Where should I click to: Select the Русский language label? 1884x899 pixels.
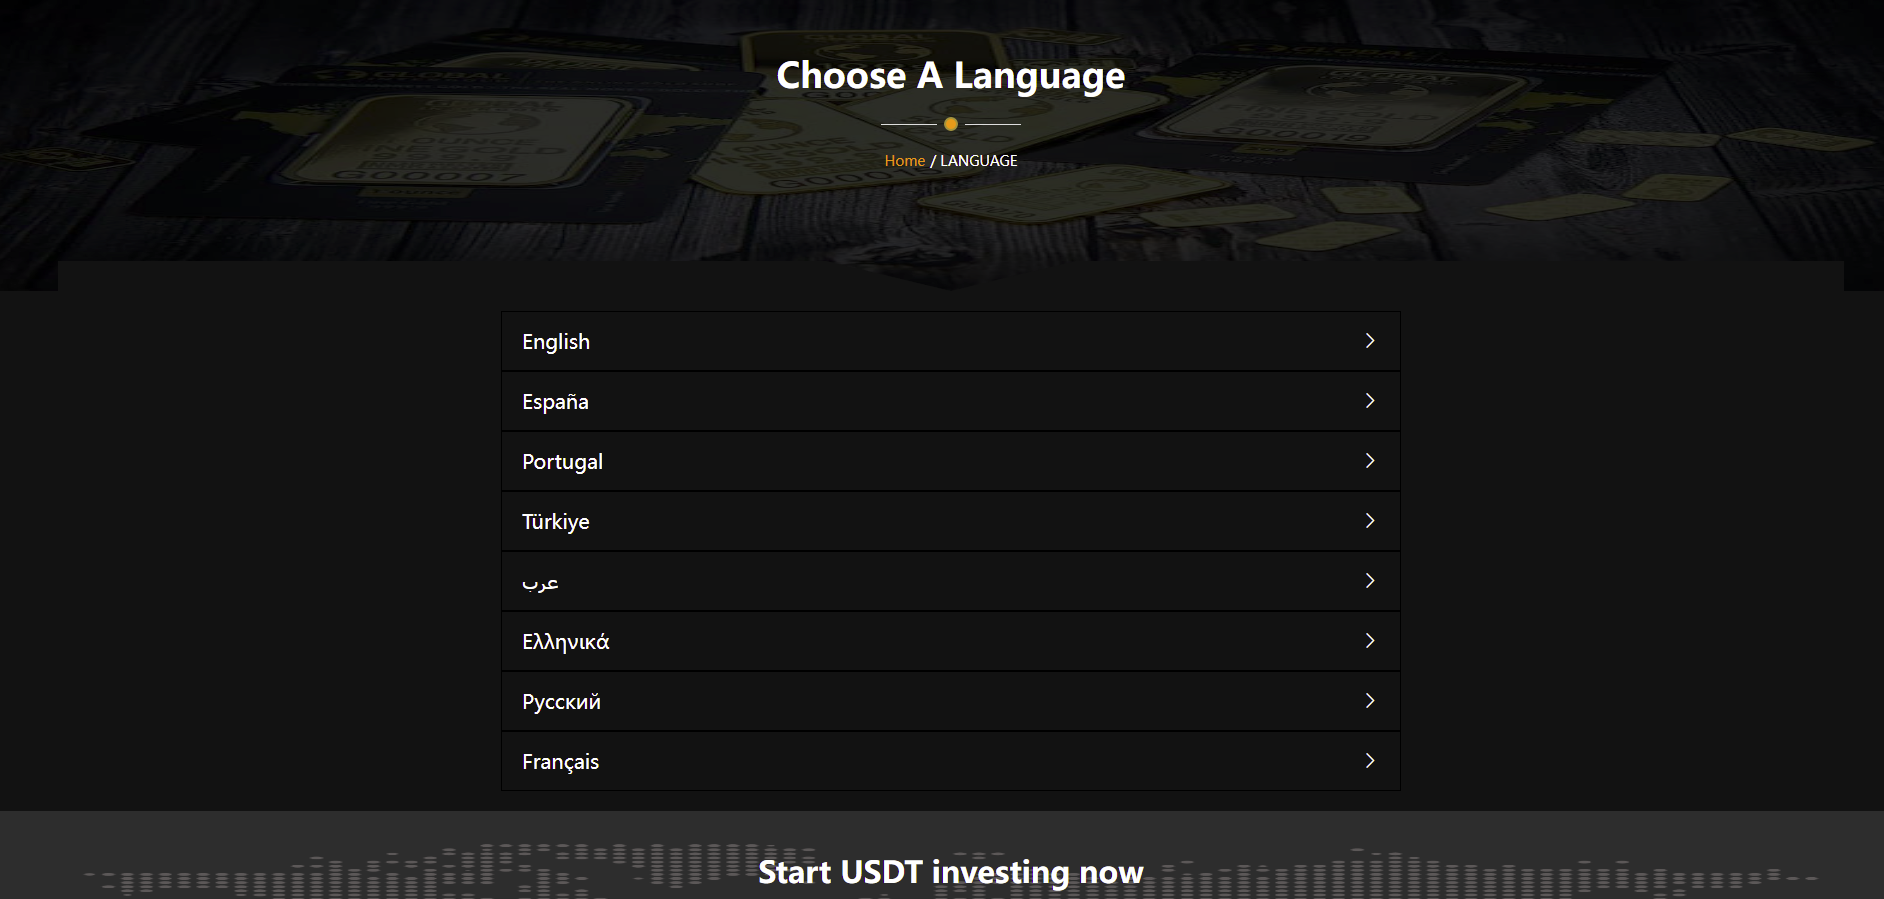[x=561, y=702]
